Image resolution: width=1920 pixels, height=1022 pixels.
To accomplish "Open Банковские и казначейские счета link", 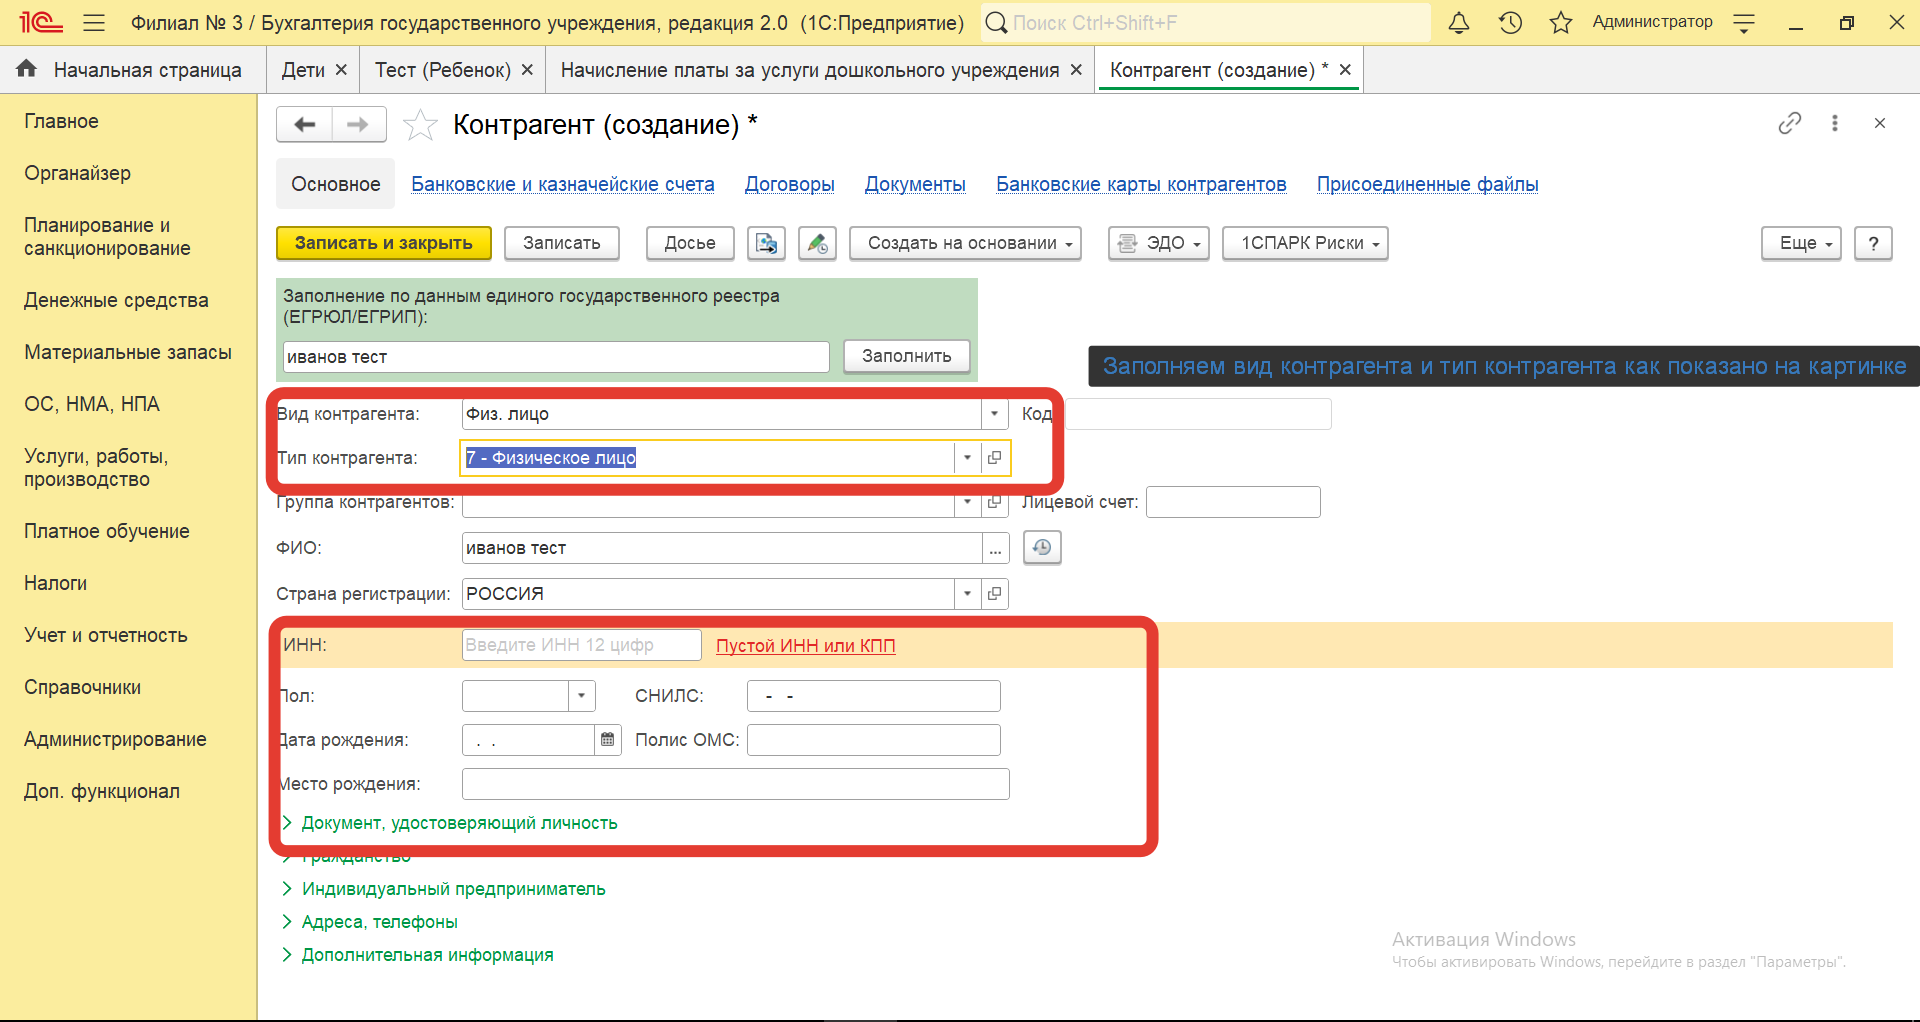I will pos(562,184).
